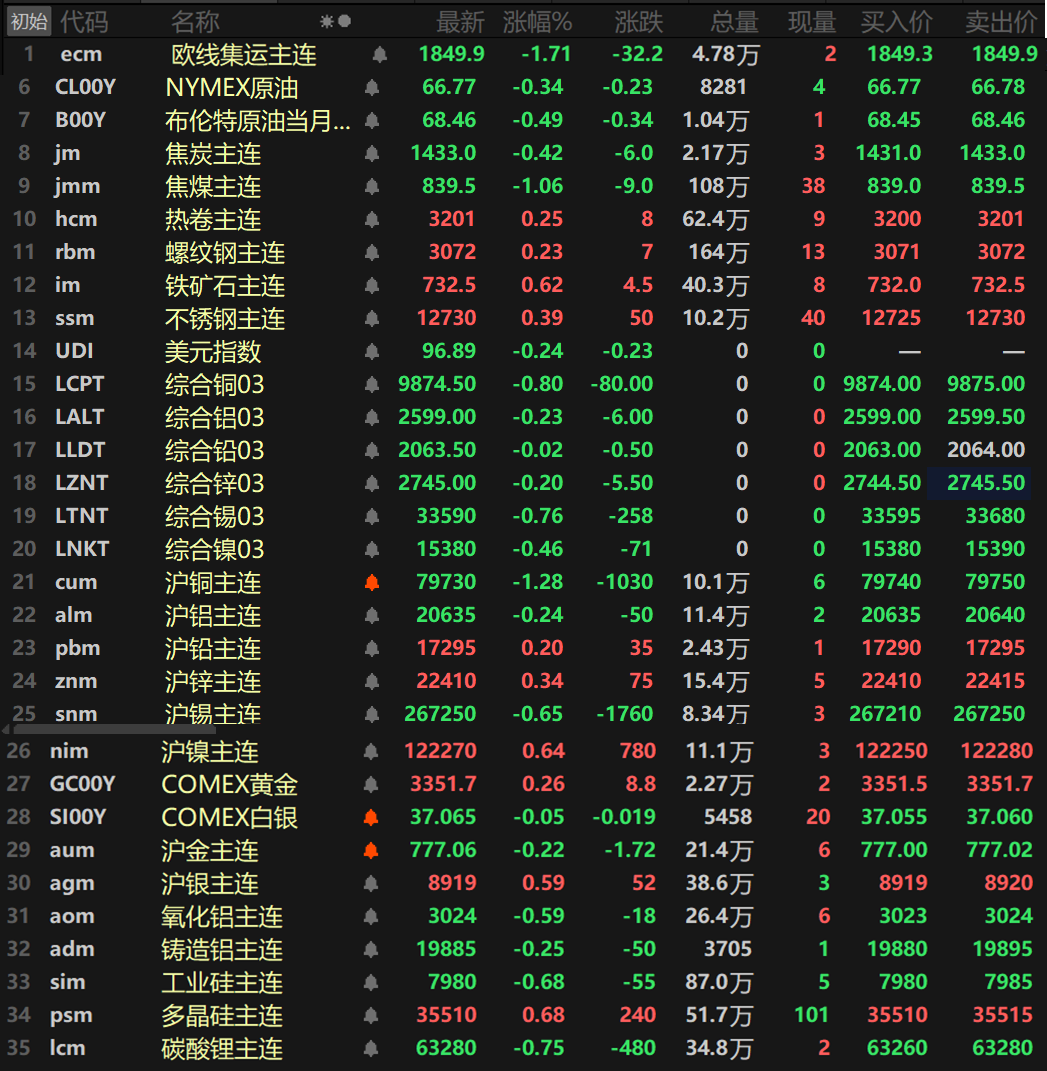Viewport: 1047px width, 1071px height.
Task: Select the 综合铅03 row name
Action: pyautogui.click(x=214, y=450)
